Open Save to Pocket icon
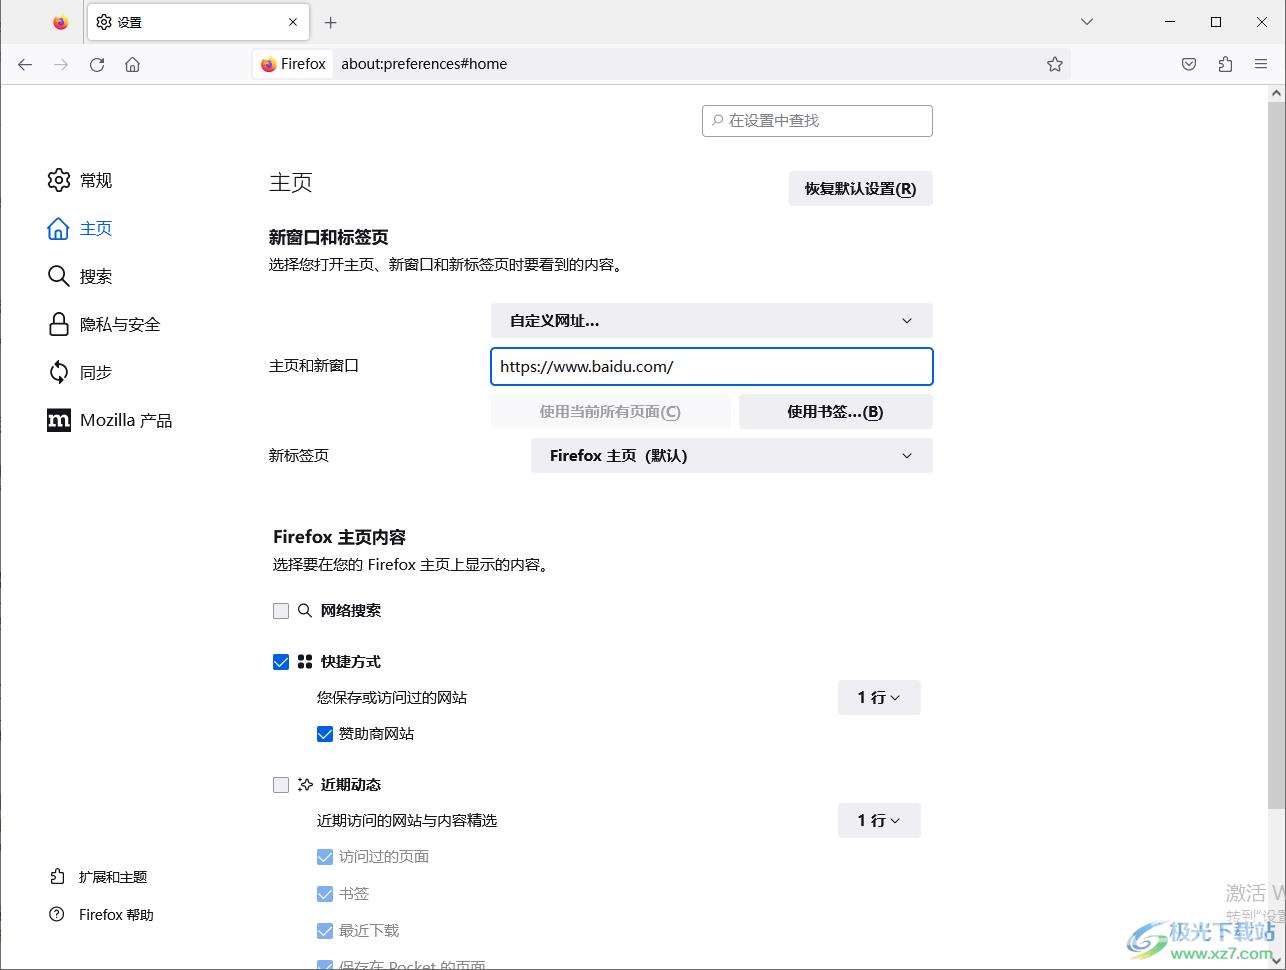 [x=1189, y=64]
